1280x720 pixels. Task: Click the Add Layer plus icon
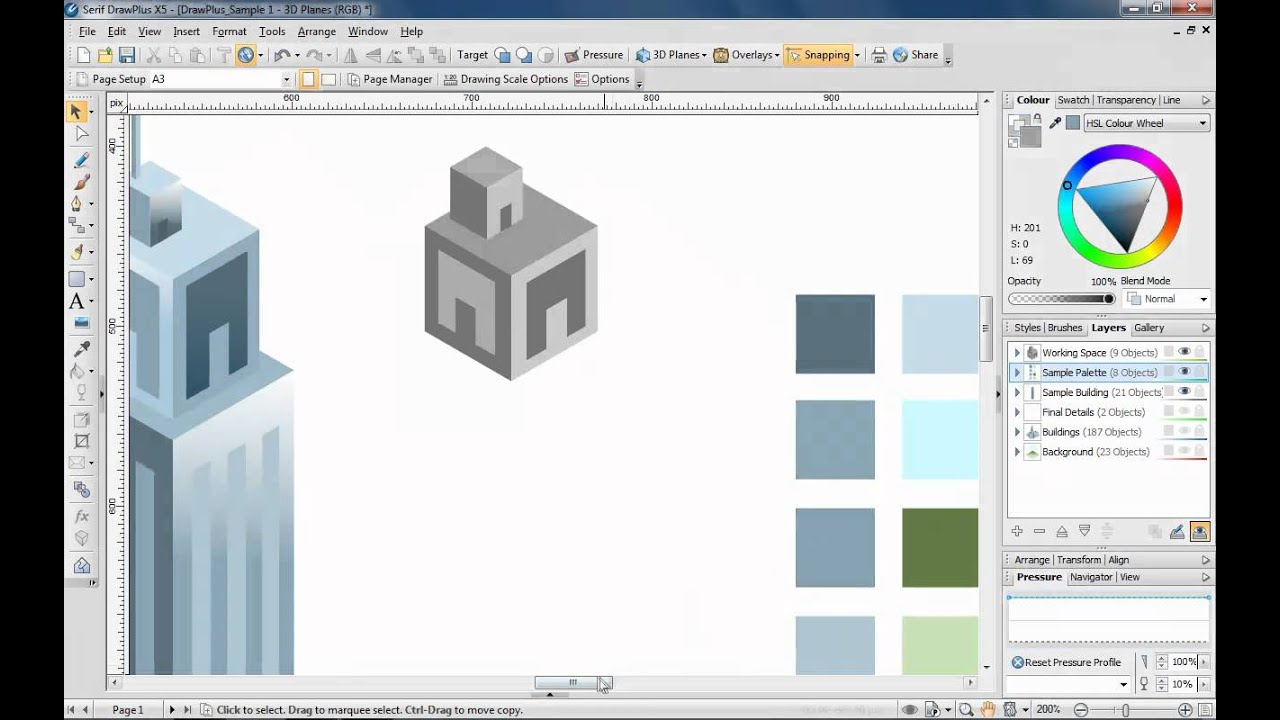tap(1017, 531)
